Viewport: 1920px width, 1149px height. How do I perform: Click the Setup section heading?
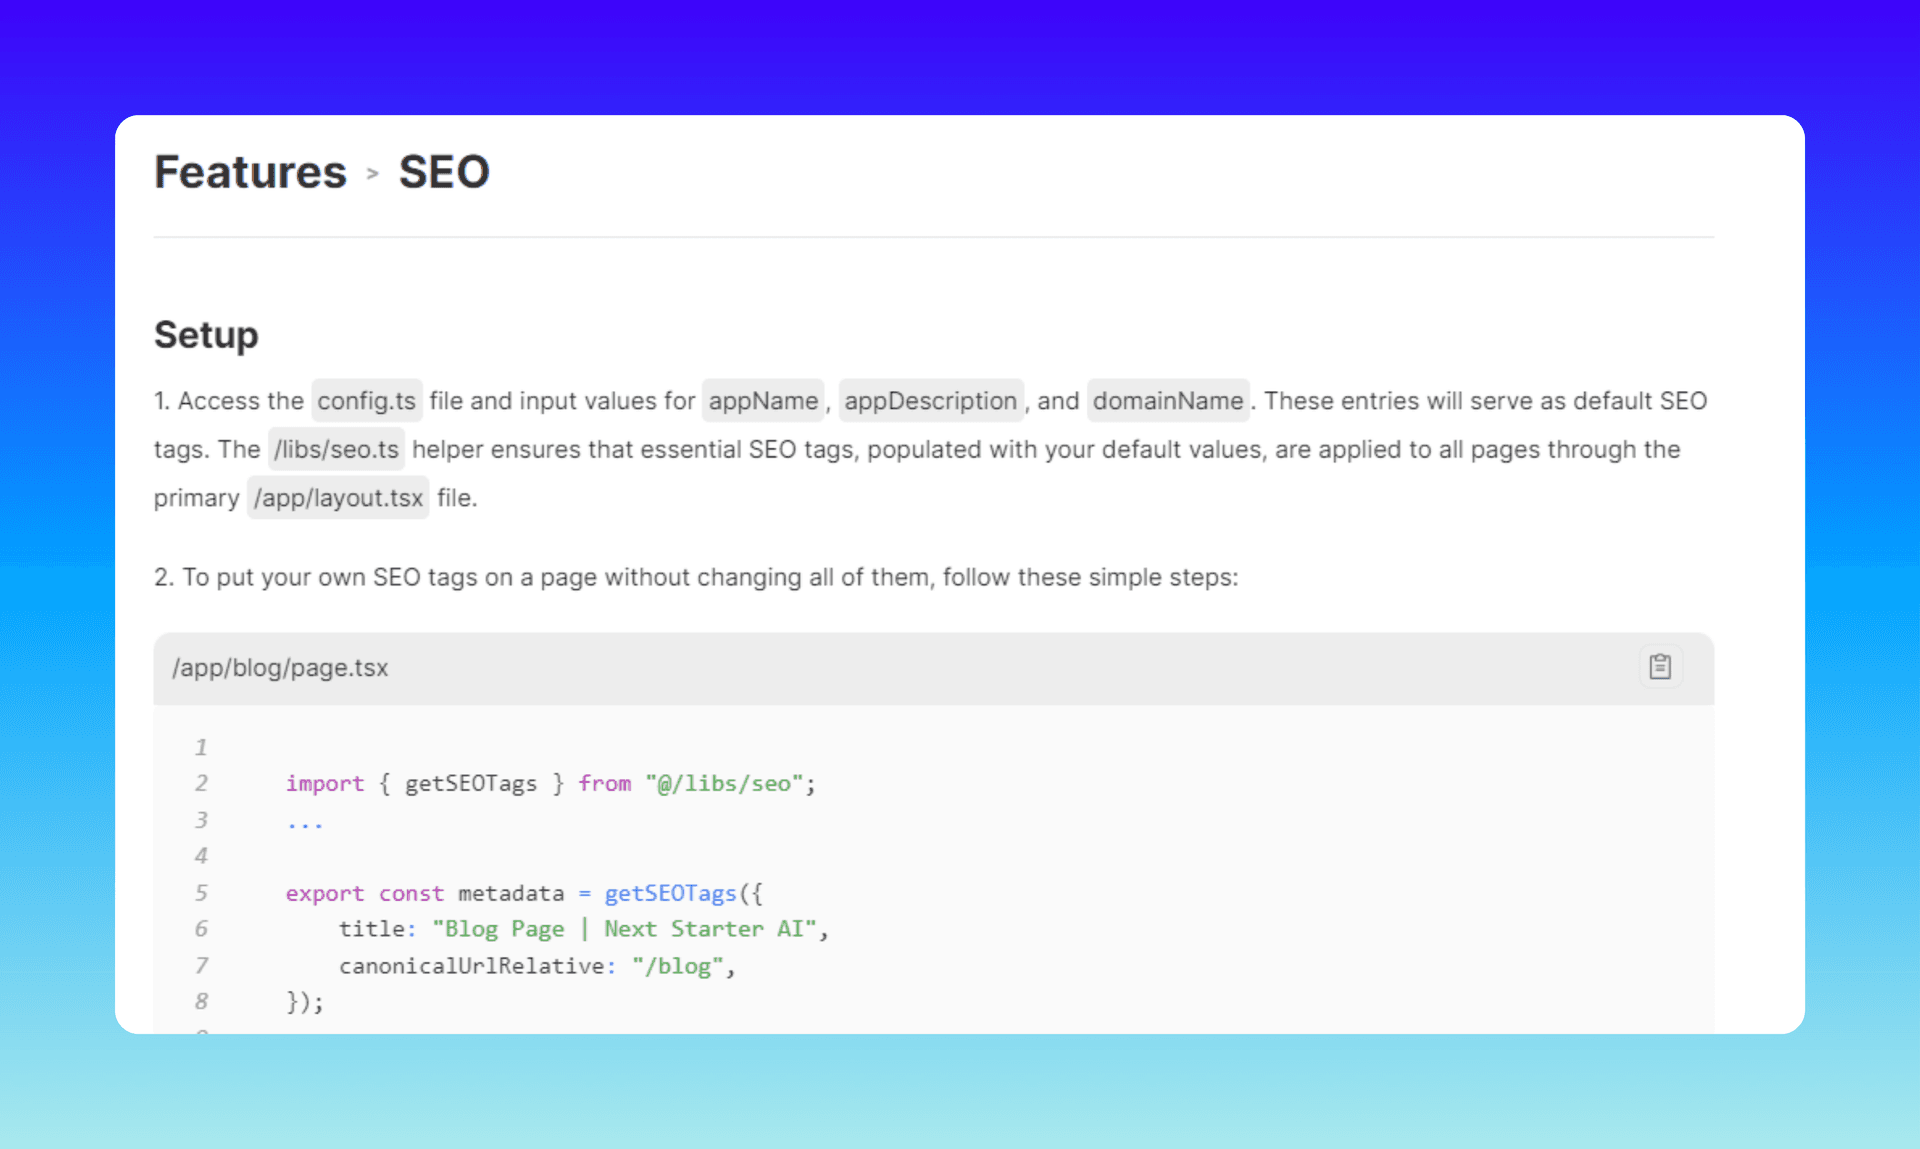click(x=206, y=335)
